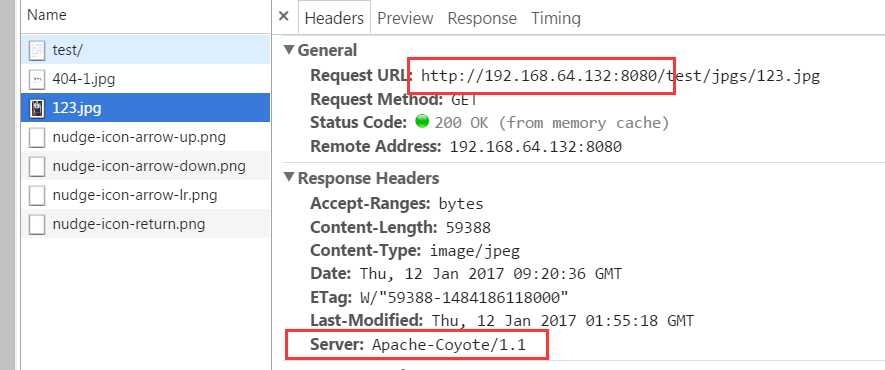Click the Last-Modified header value
Viewport: 885px width, 370px height.
point(563,321)
